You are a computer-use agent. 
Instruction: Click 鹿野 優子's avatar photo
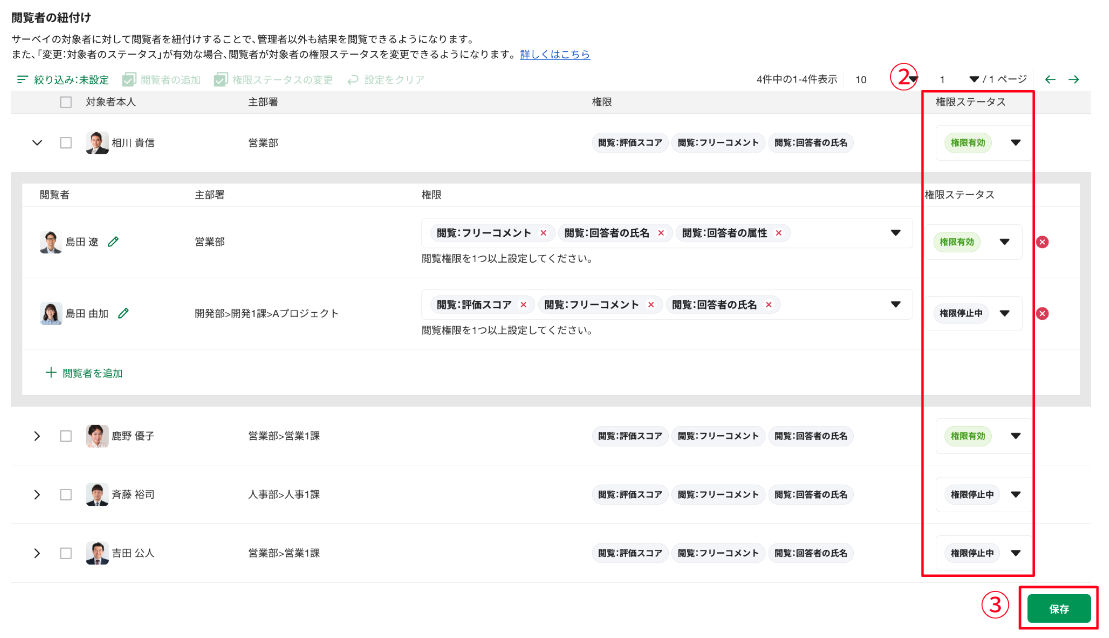click(97, 436)
